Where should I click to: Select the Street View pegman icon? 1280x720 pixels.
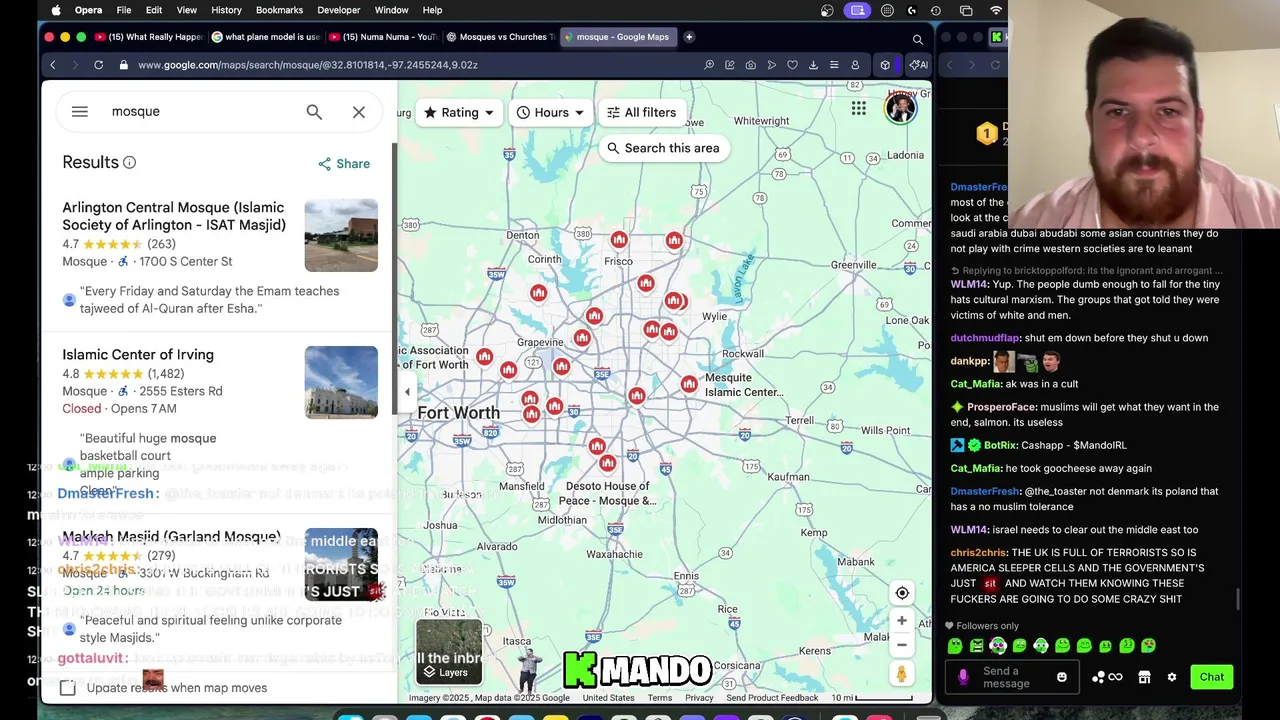[902, 675]
